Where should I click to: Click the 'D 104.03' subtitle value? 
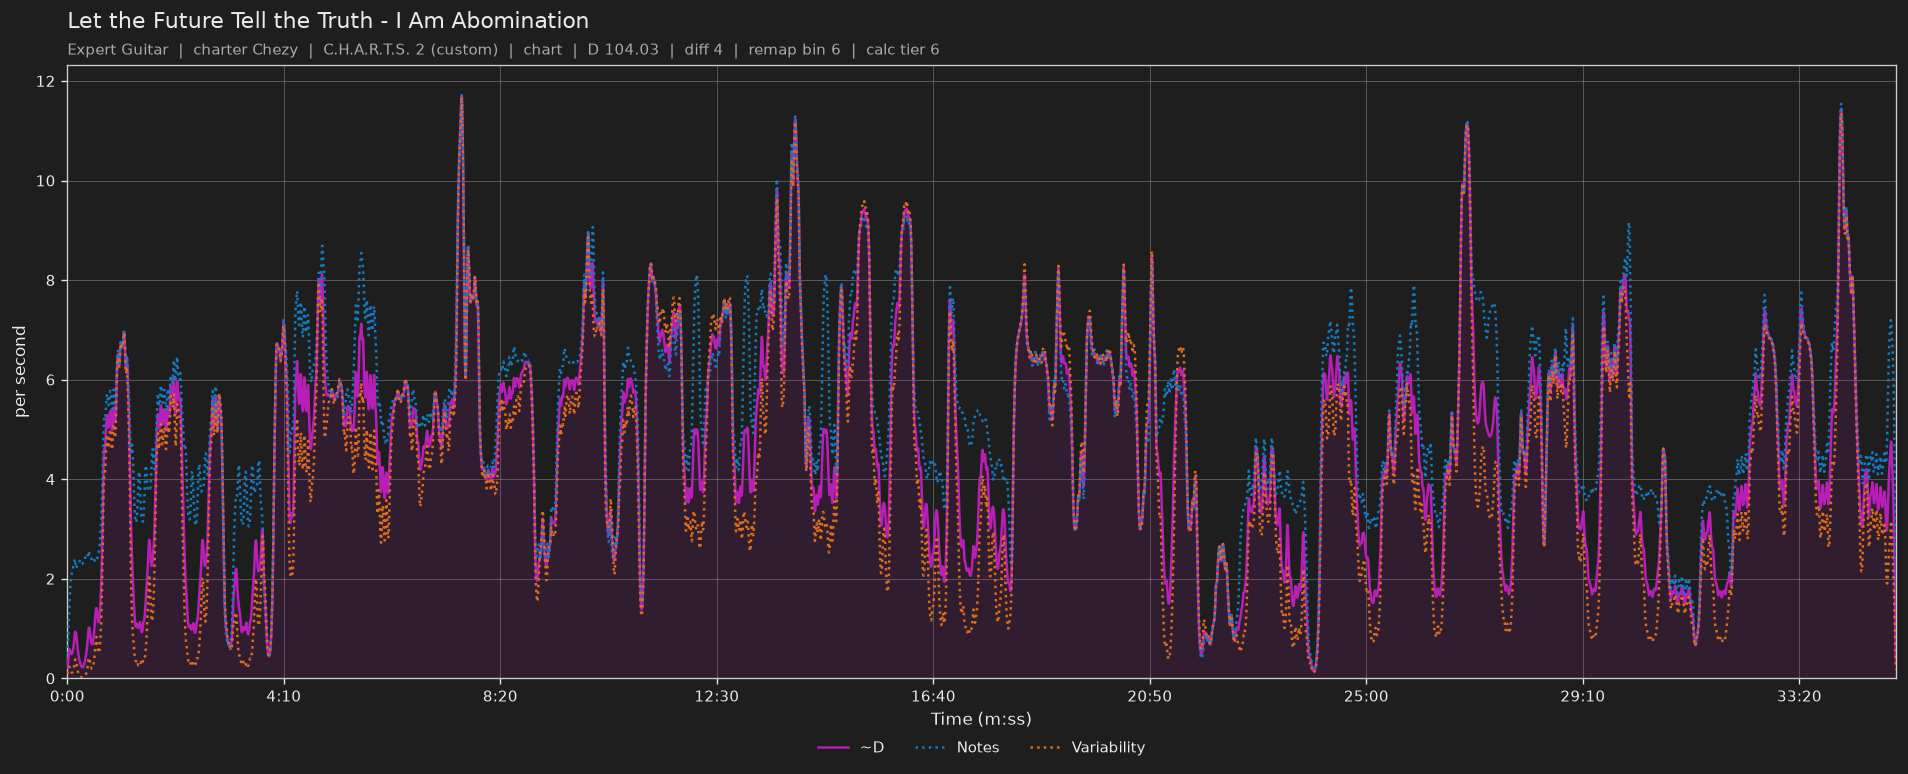(623, 50)
